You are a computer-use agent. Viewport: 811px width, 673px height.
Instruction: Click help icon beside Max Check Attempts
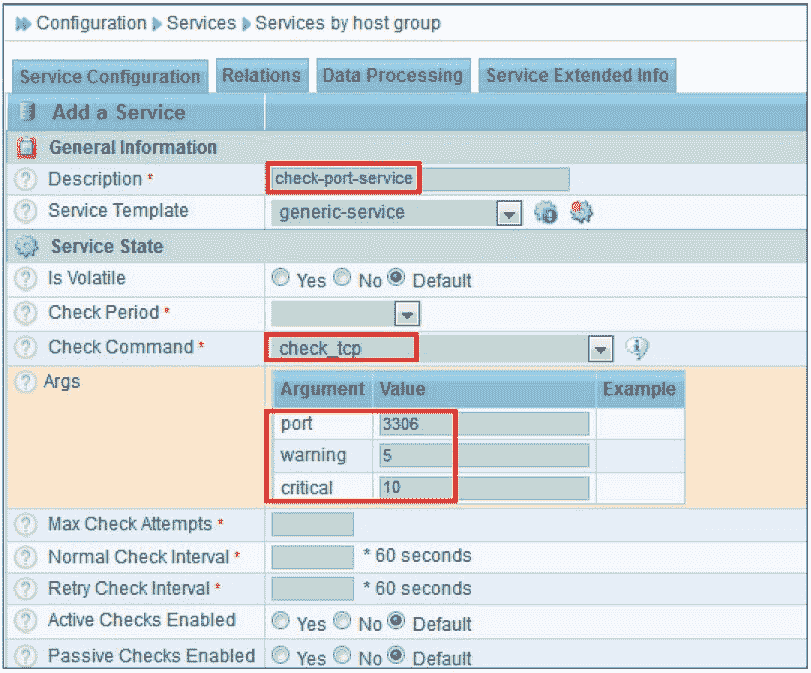[x=27, y=525]
